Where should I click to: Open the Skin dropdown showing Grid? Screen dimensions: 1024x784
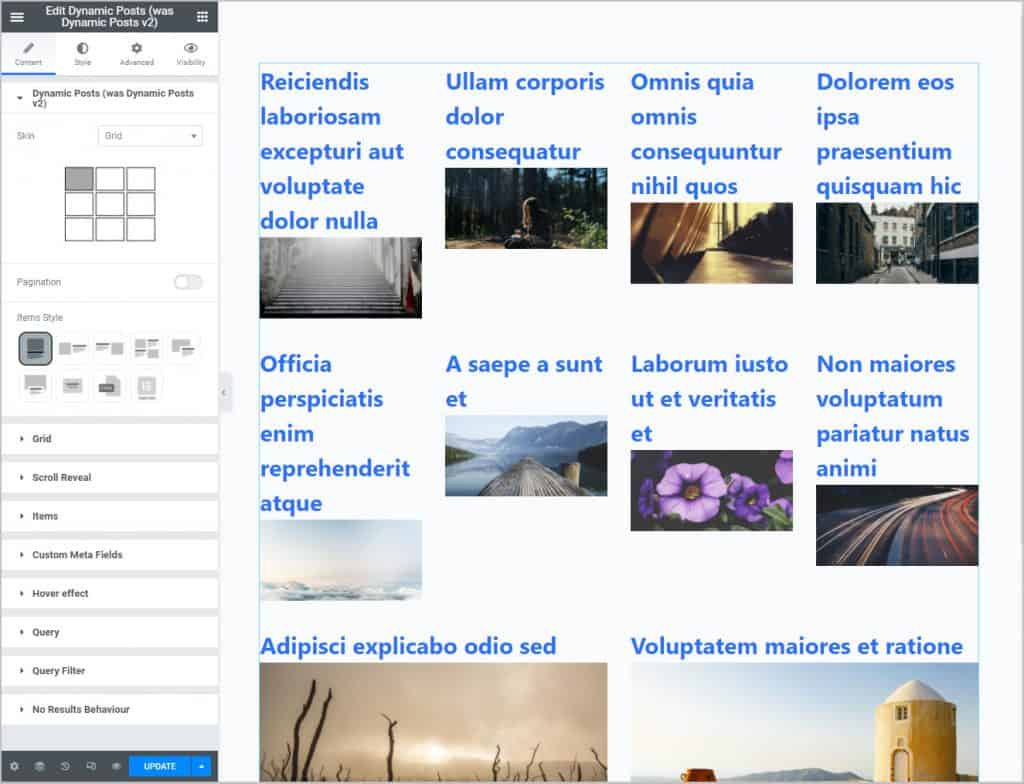150,136
